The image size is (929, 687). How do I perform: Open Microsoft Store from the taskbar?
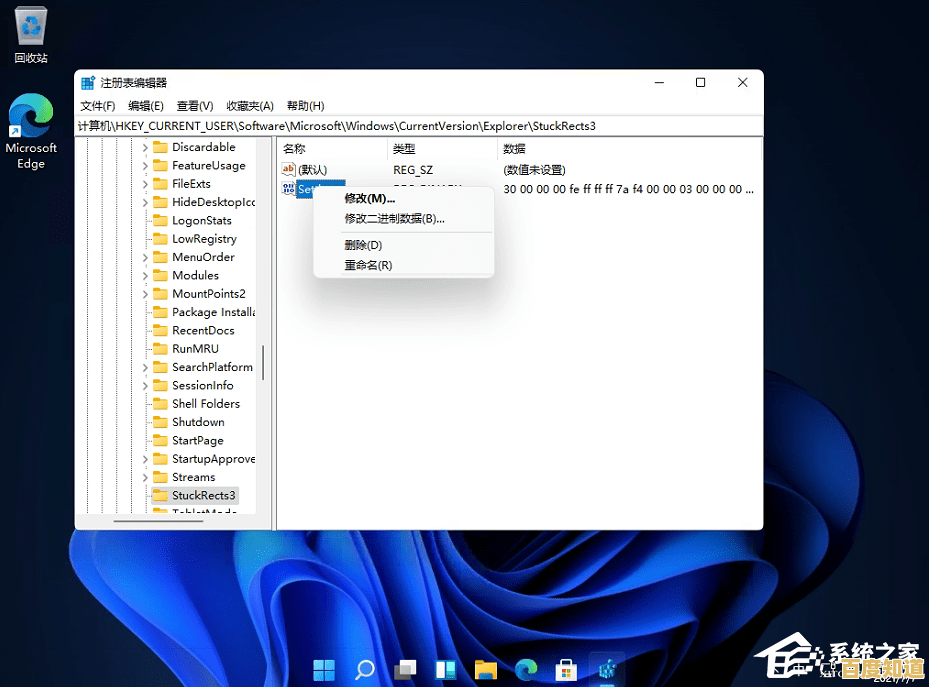pyautogui.click(x=566, y=669)
